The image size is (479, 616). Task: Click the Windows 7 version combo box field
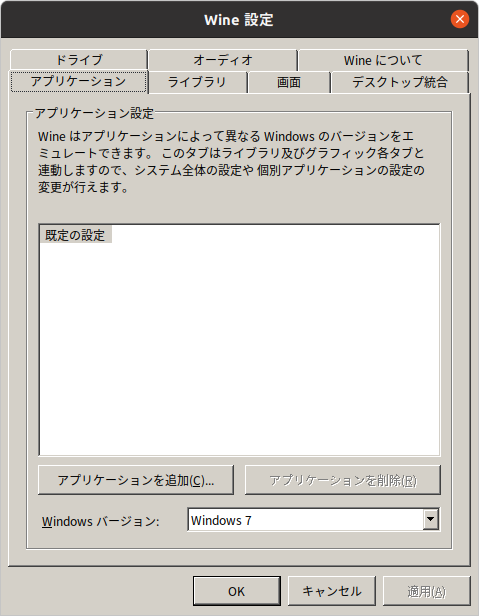[x=314, y=519]
